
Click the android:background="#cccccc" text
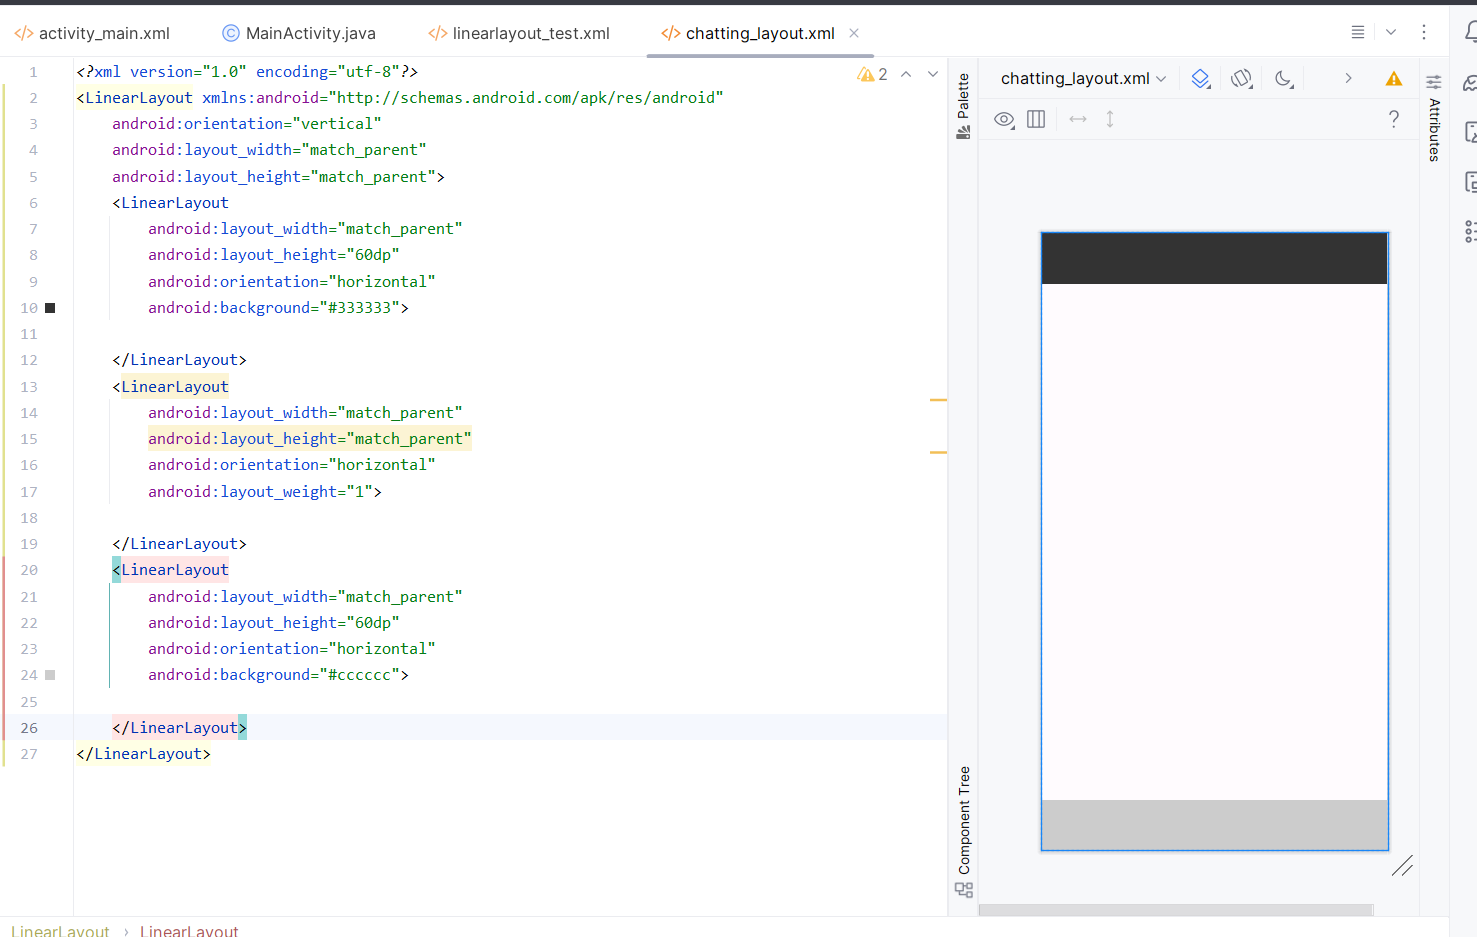click(x=278, y=675)
